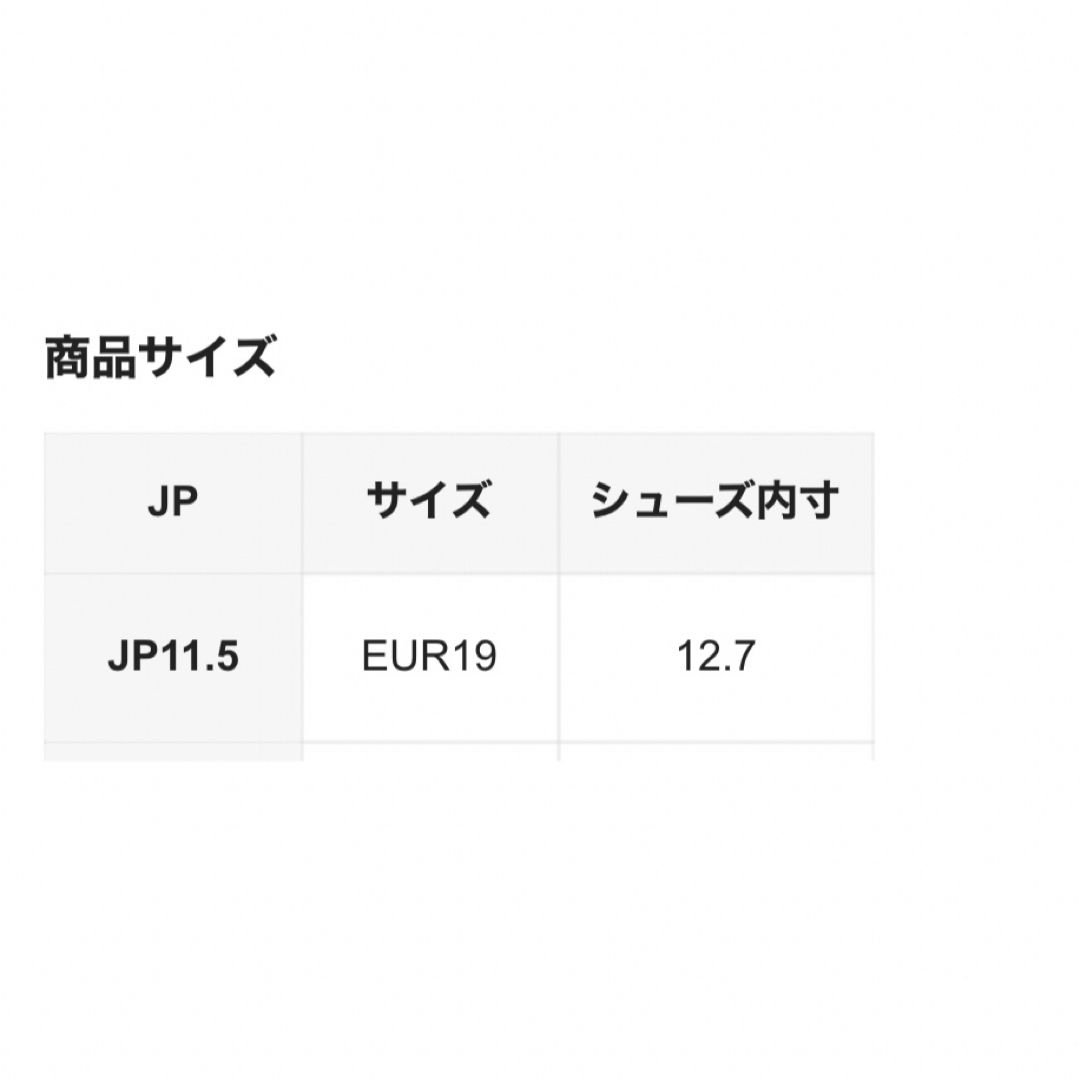
Task: Select the JP column header cell
Action: pyautogui.click(x=173, y=503)
